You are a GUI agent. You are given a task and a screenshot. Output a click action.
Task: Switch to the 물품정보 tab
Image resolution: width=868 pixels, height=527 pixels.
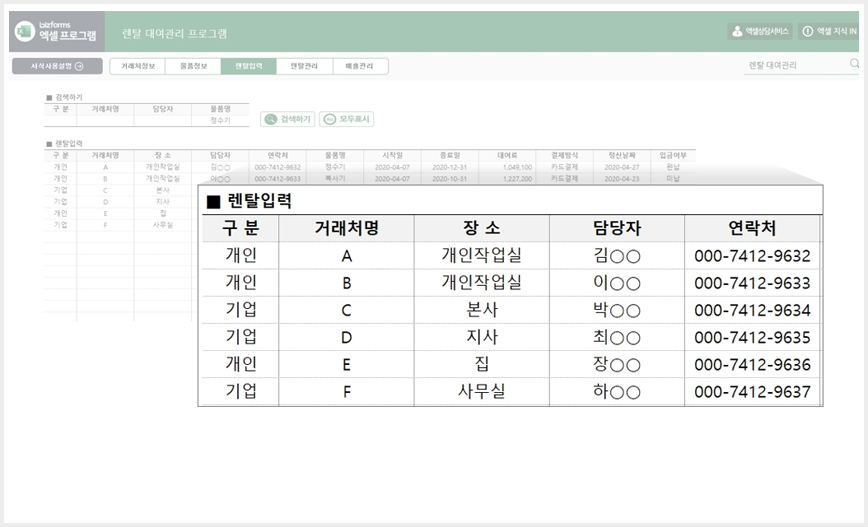click(x=193, y=66)
